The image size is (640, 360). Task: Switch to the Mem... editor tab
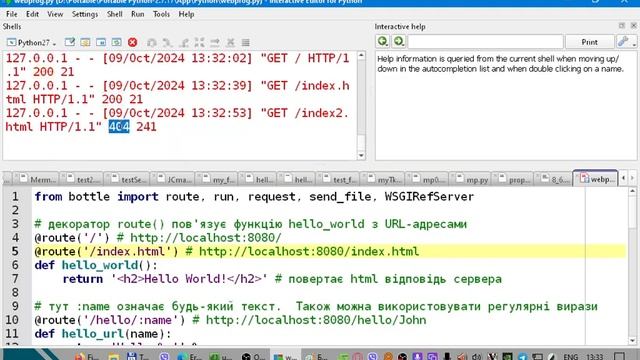tap(37, 179)
